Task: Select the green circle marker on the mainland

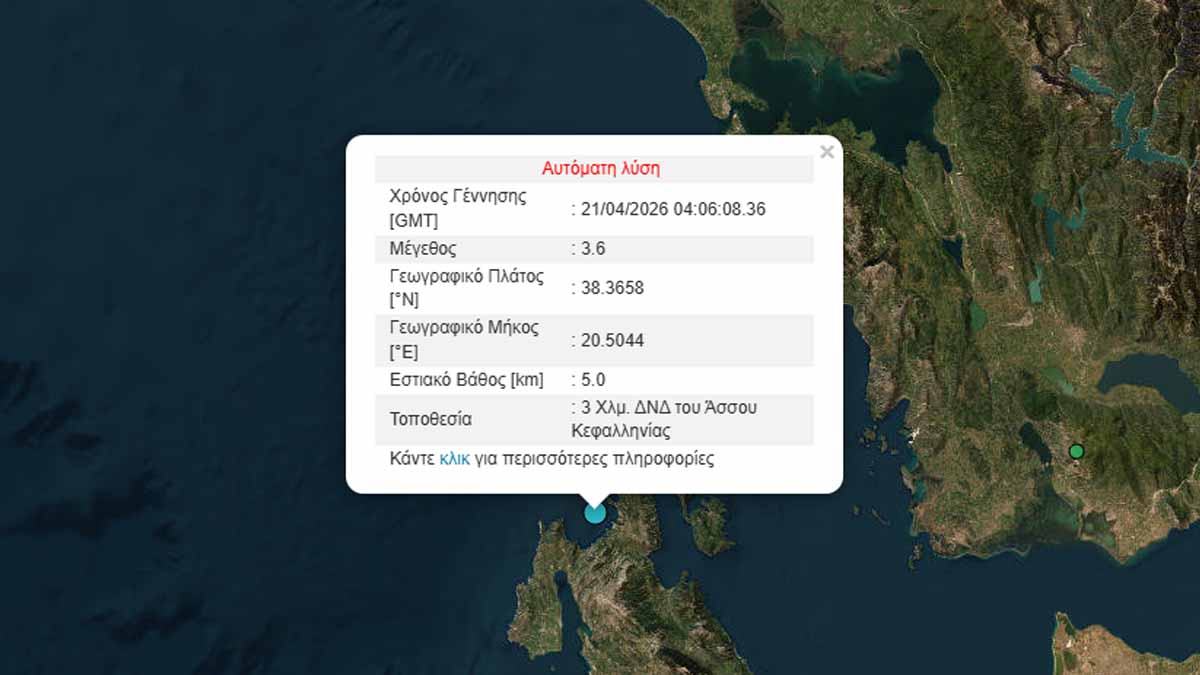Action: tap(1077, 452)
